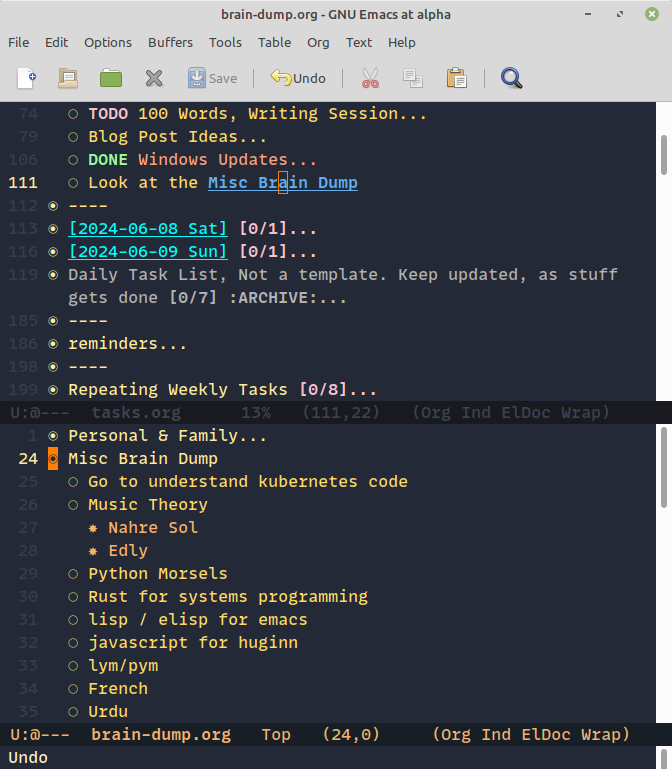Kill the buffer with the X toolbar icon
Screen dimensions: 672x769
click(x=154, y=78)
